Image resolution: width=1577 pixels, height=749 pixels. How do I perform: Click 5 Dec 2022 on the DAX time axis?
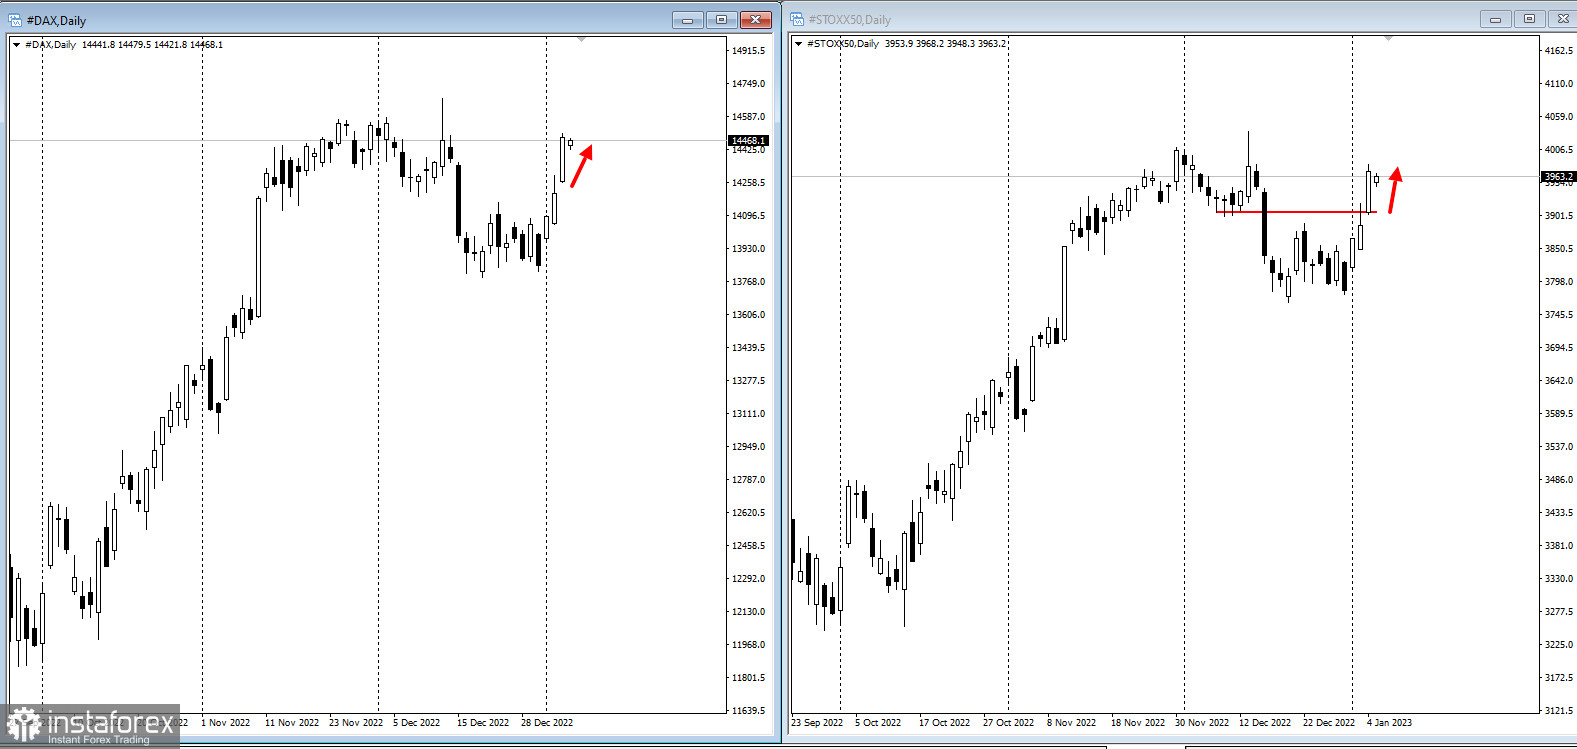[x=417, y=723]
